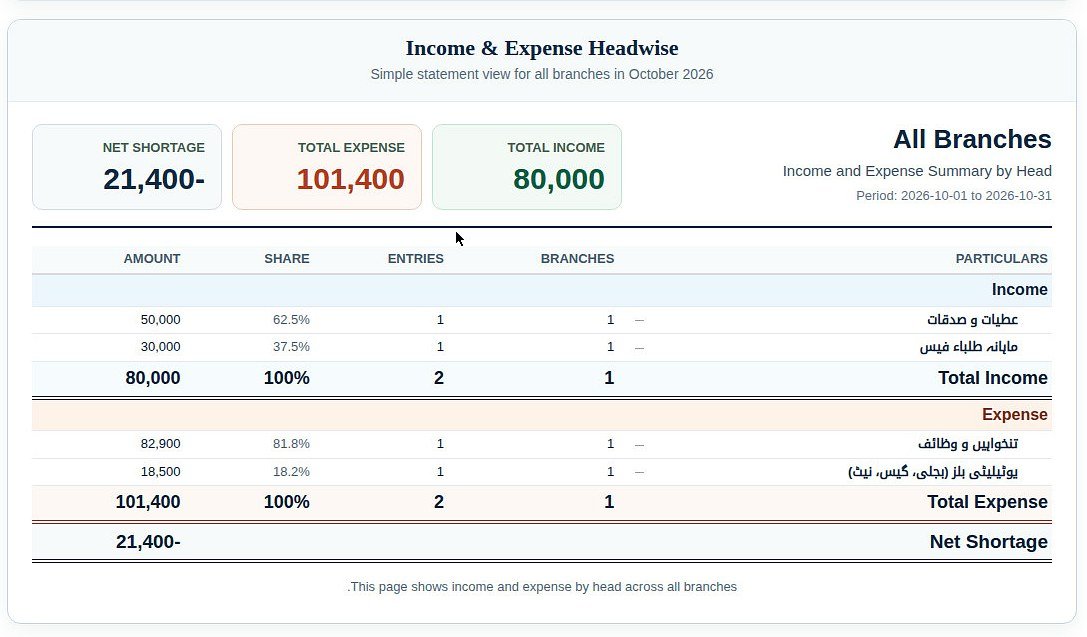Image resolution: width=1087 pixels, height=637 pixels.
Task: Click 100% in the Total Expense row
Action: tap(286, 502)
